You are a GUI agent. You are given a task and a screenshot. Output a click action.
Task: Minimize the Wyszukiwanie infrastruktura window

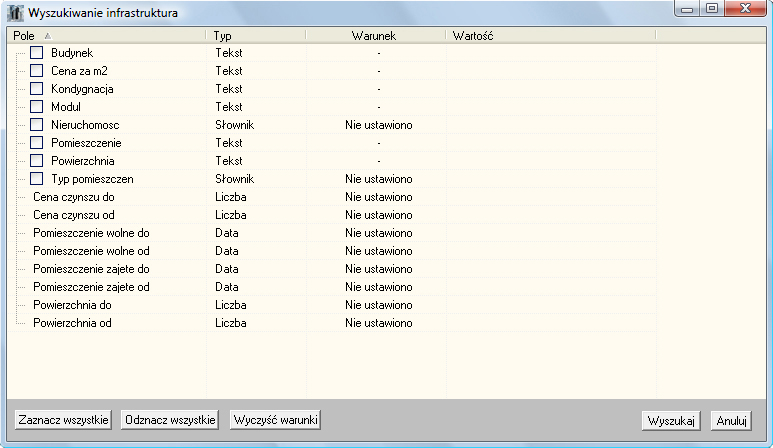tap(687, 9)
